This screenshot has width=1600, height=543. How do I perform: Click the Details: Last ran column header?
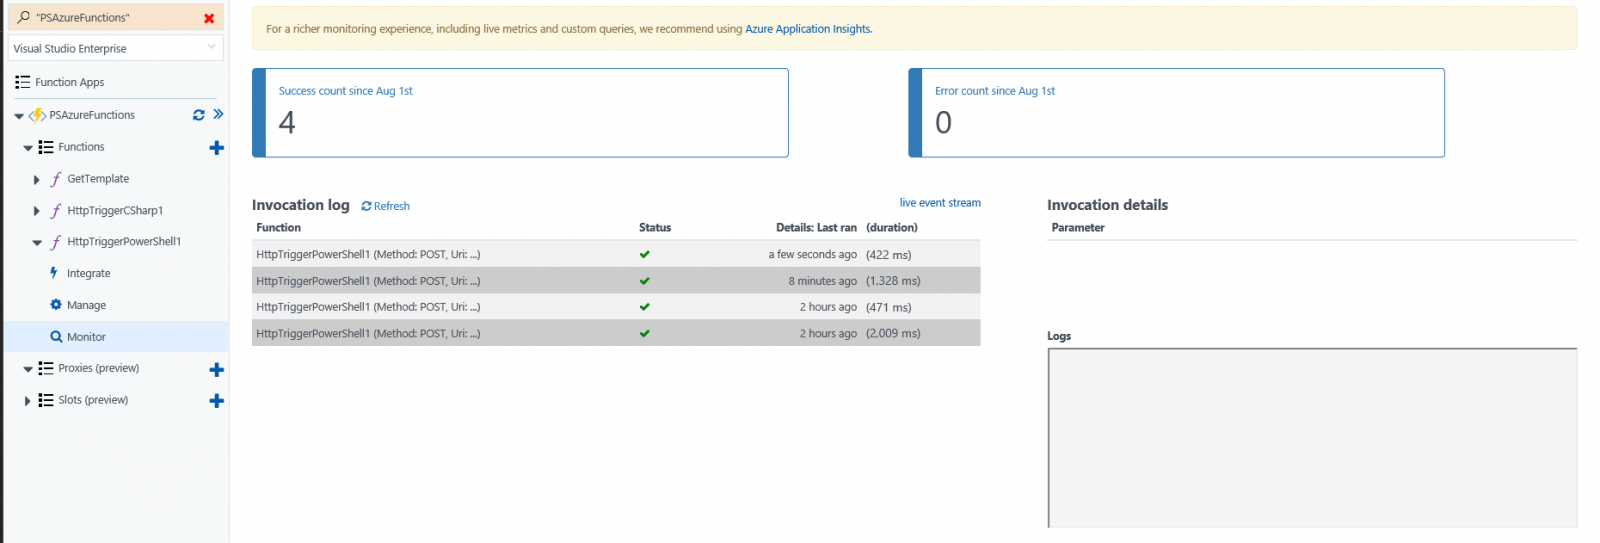click(816, 228)
